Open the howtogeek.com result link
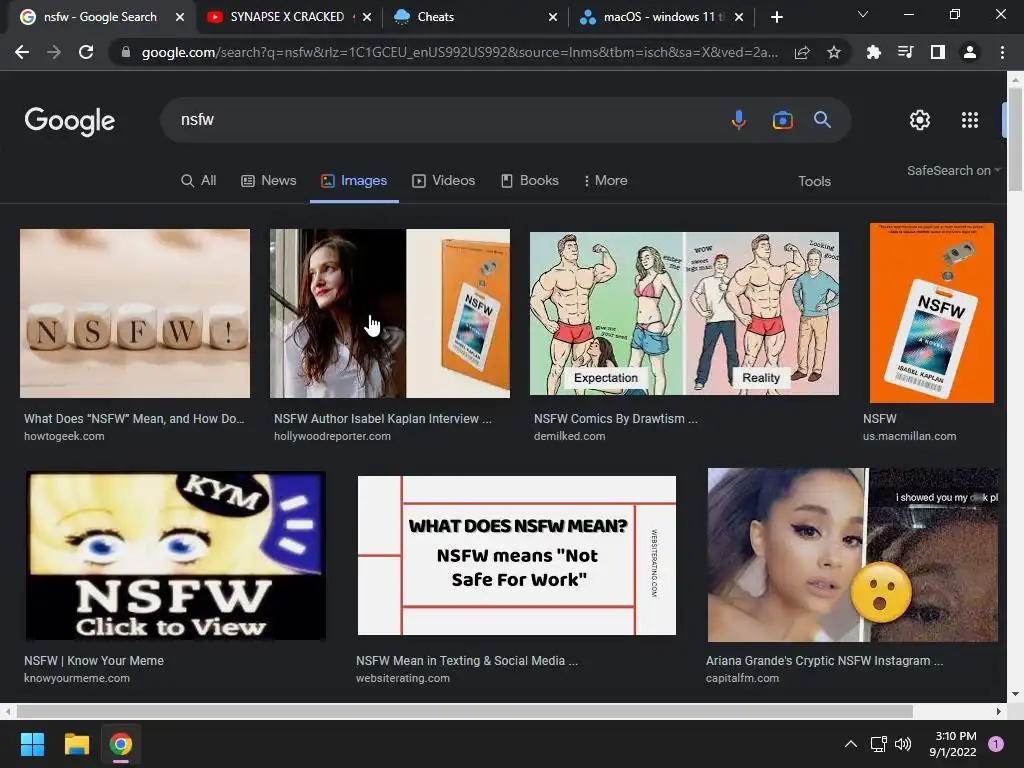 point(64,436)
